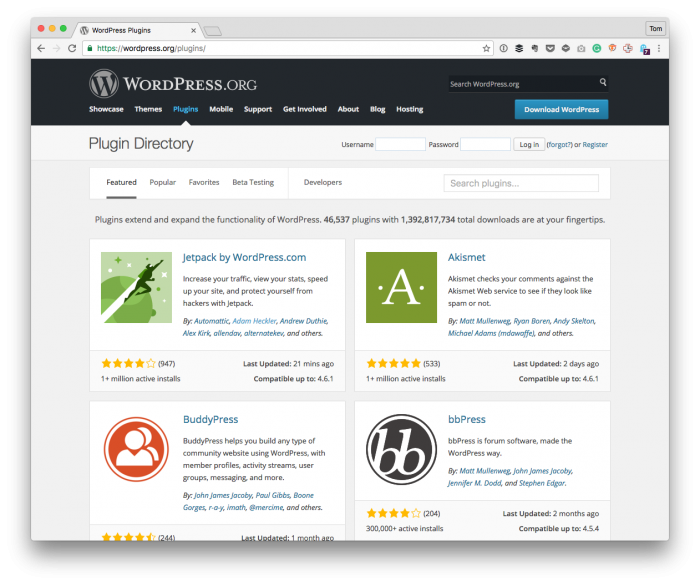Click the gray camera extension icon
700x585 pixels.
581,48
